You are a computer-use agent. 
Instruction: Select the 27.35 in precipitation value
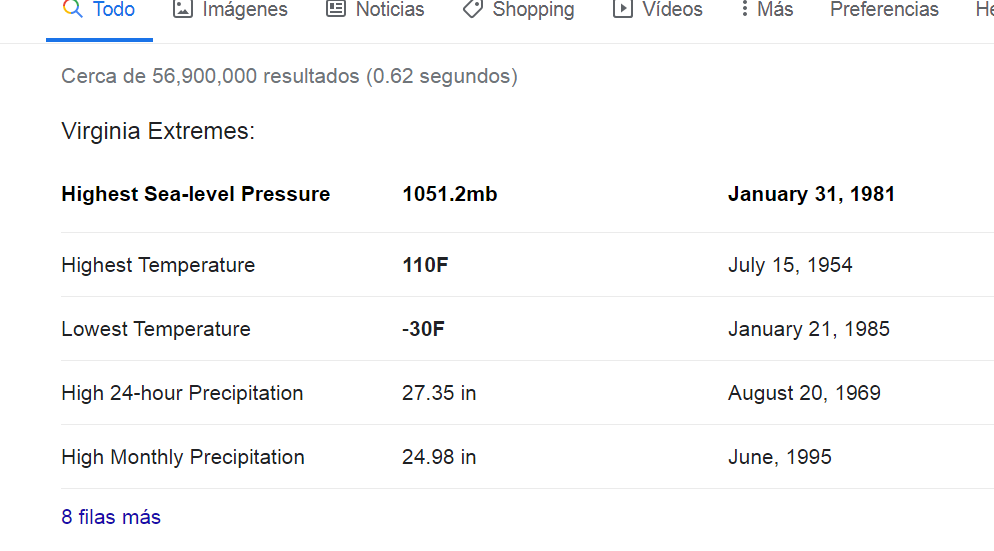pyautogui.click(x=439, y=393)
